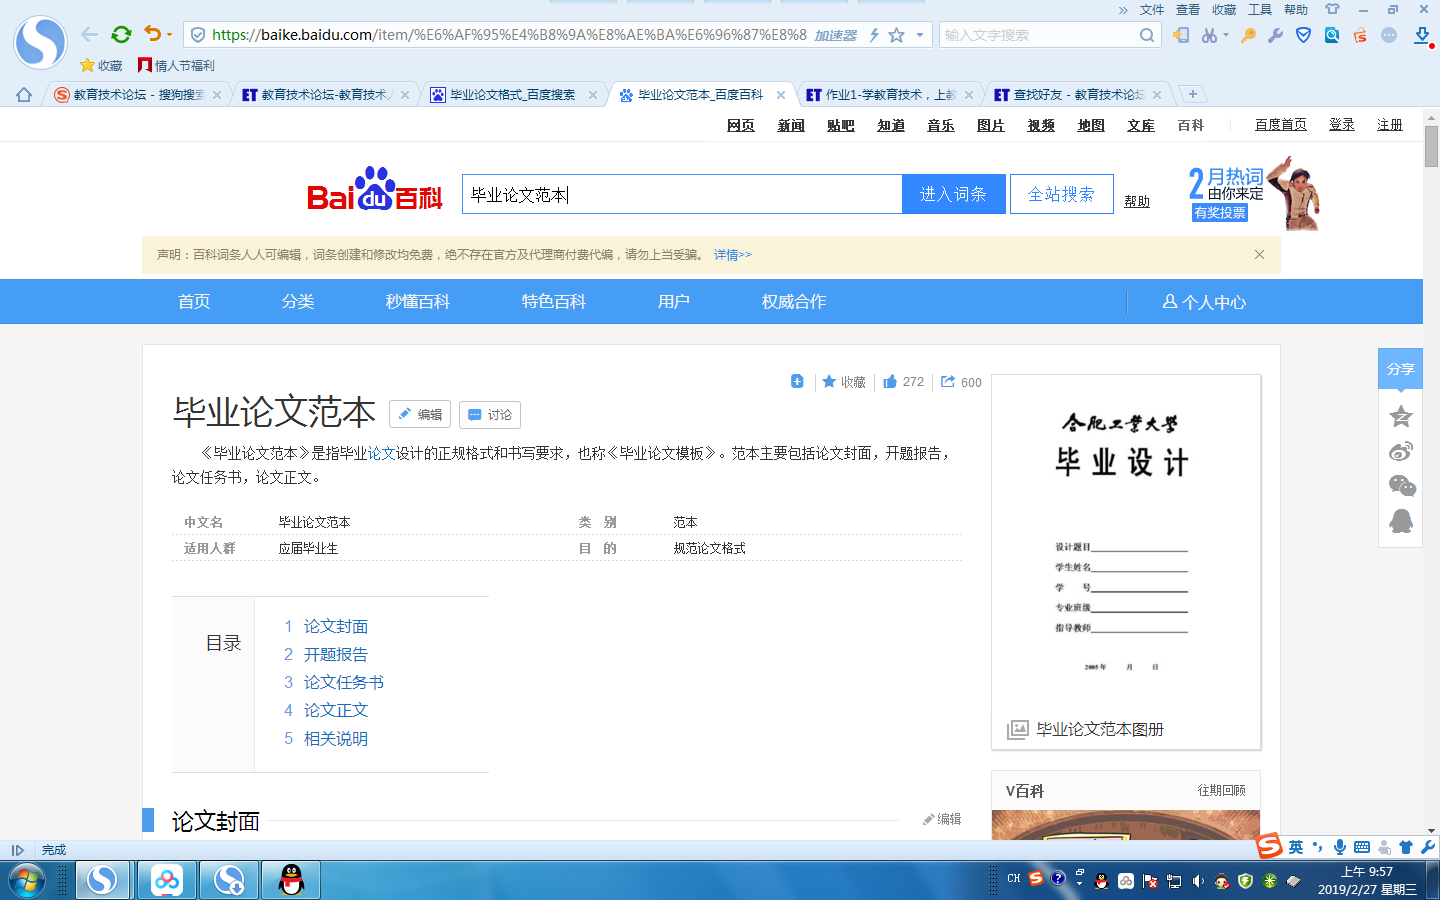Close the yellow 声明 notice bar
This screenshot has height=900, width=1440.
pyautogui.click(x=1259, y=255)
